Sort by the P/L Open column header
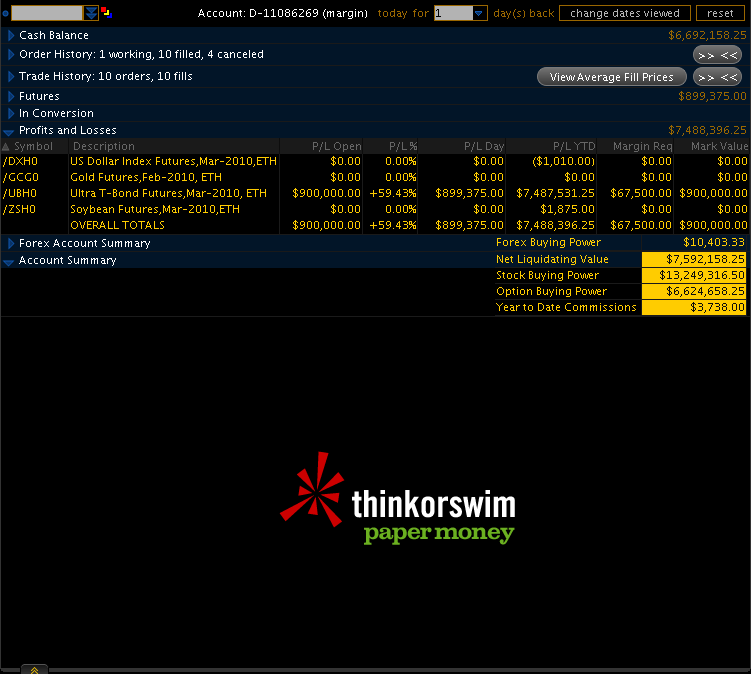The height and width of the screenshot is (674, 751). pos(321,146)
